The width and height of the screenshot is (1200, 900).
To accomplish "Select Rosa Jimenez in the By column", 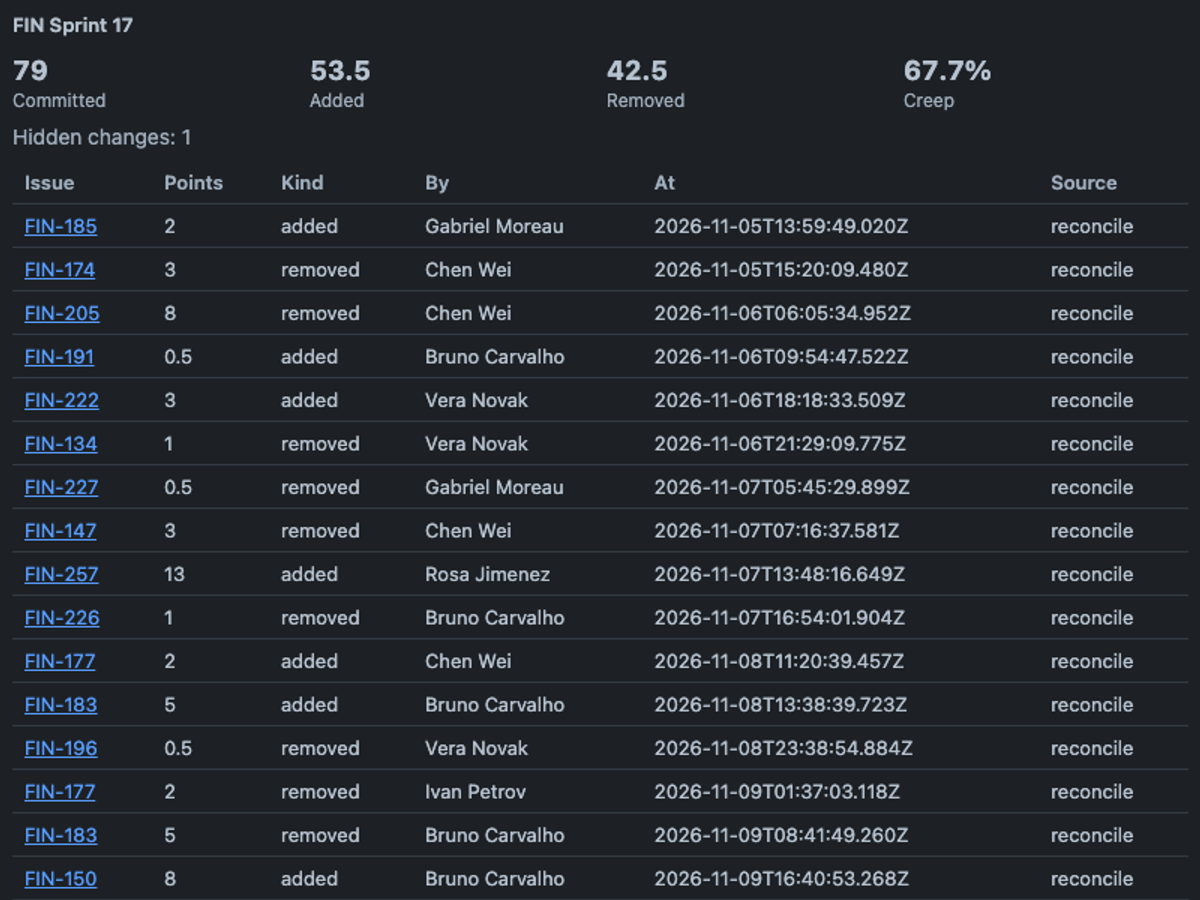I will click(487, 574).
